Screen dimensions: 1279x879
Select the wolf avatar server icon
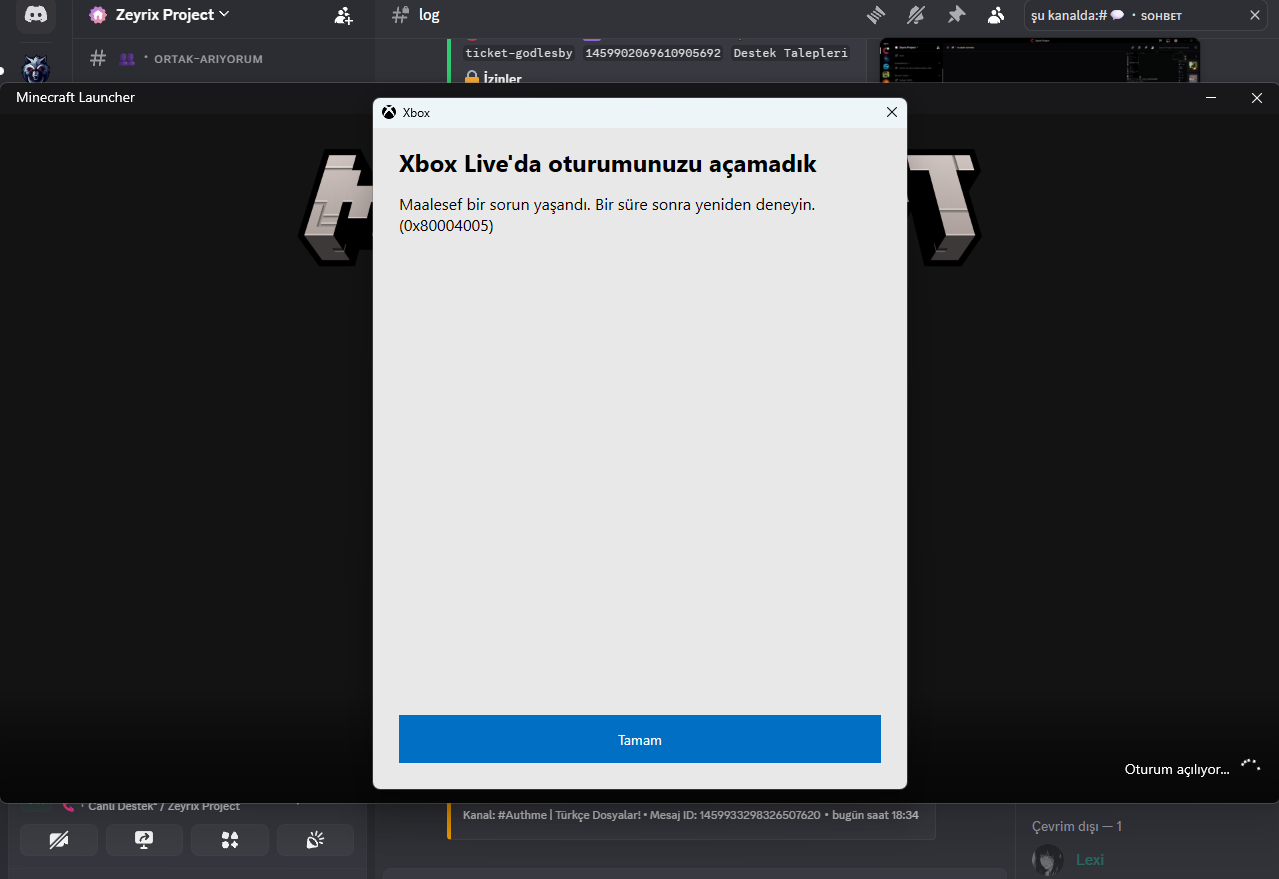tap(36, 69)
